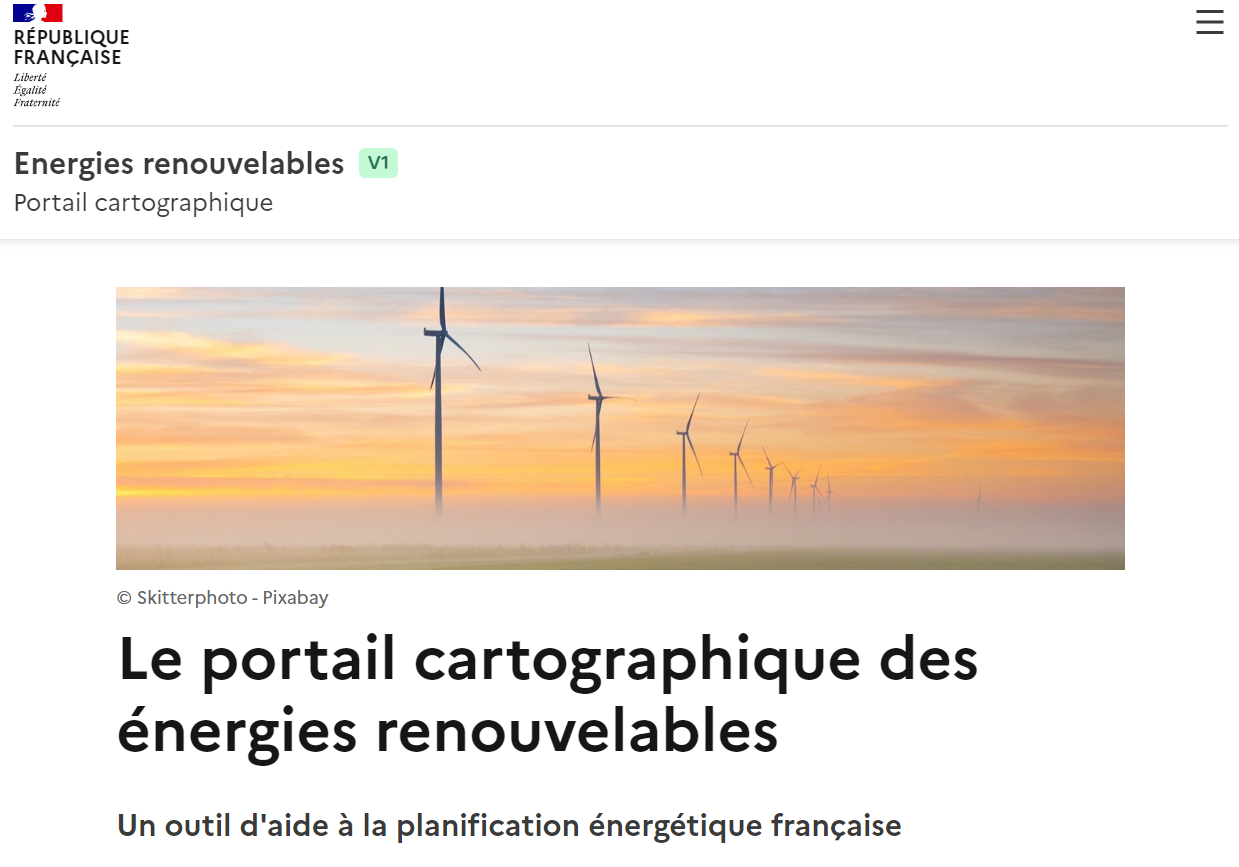This screenshot has width=1239, height=867.
Task: Click the third wind turbine in the row
Action: point(687,455)
